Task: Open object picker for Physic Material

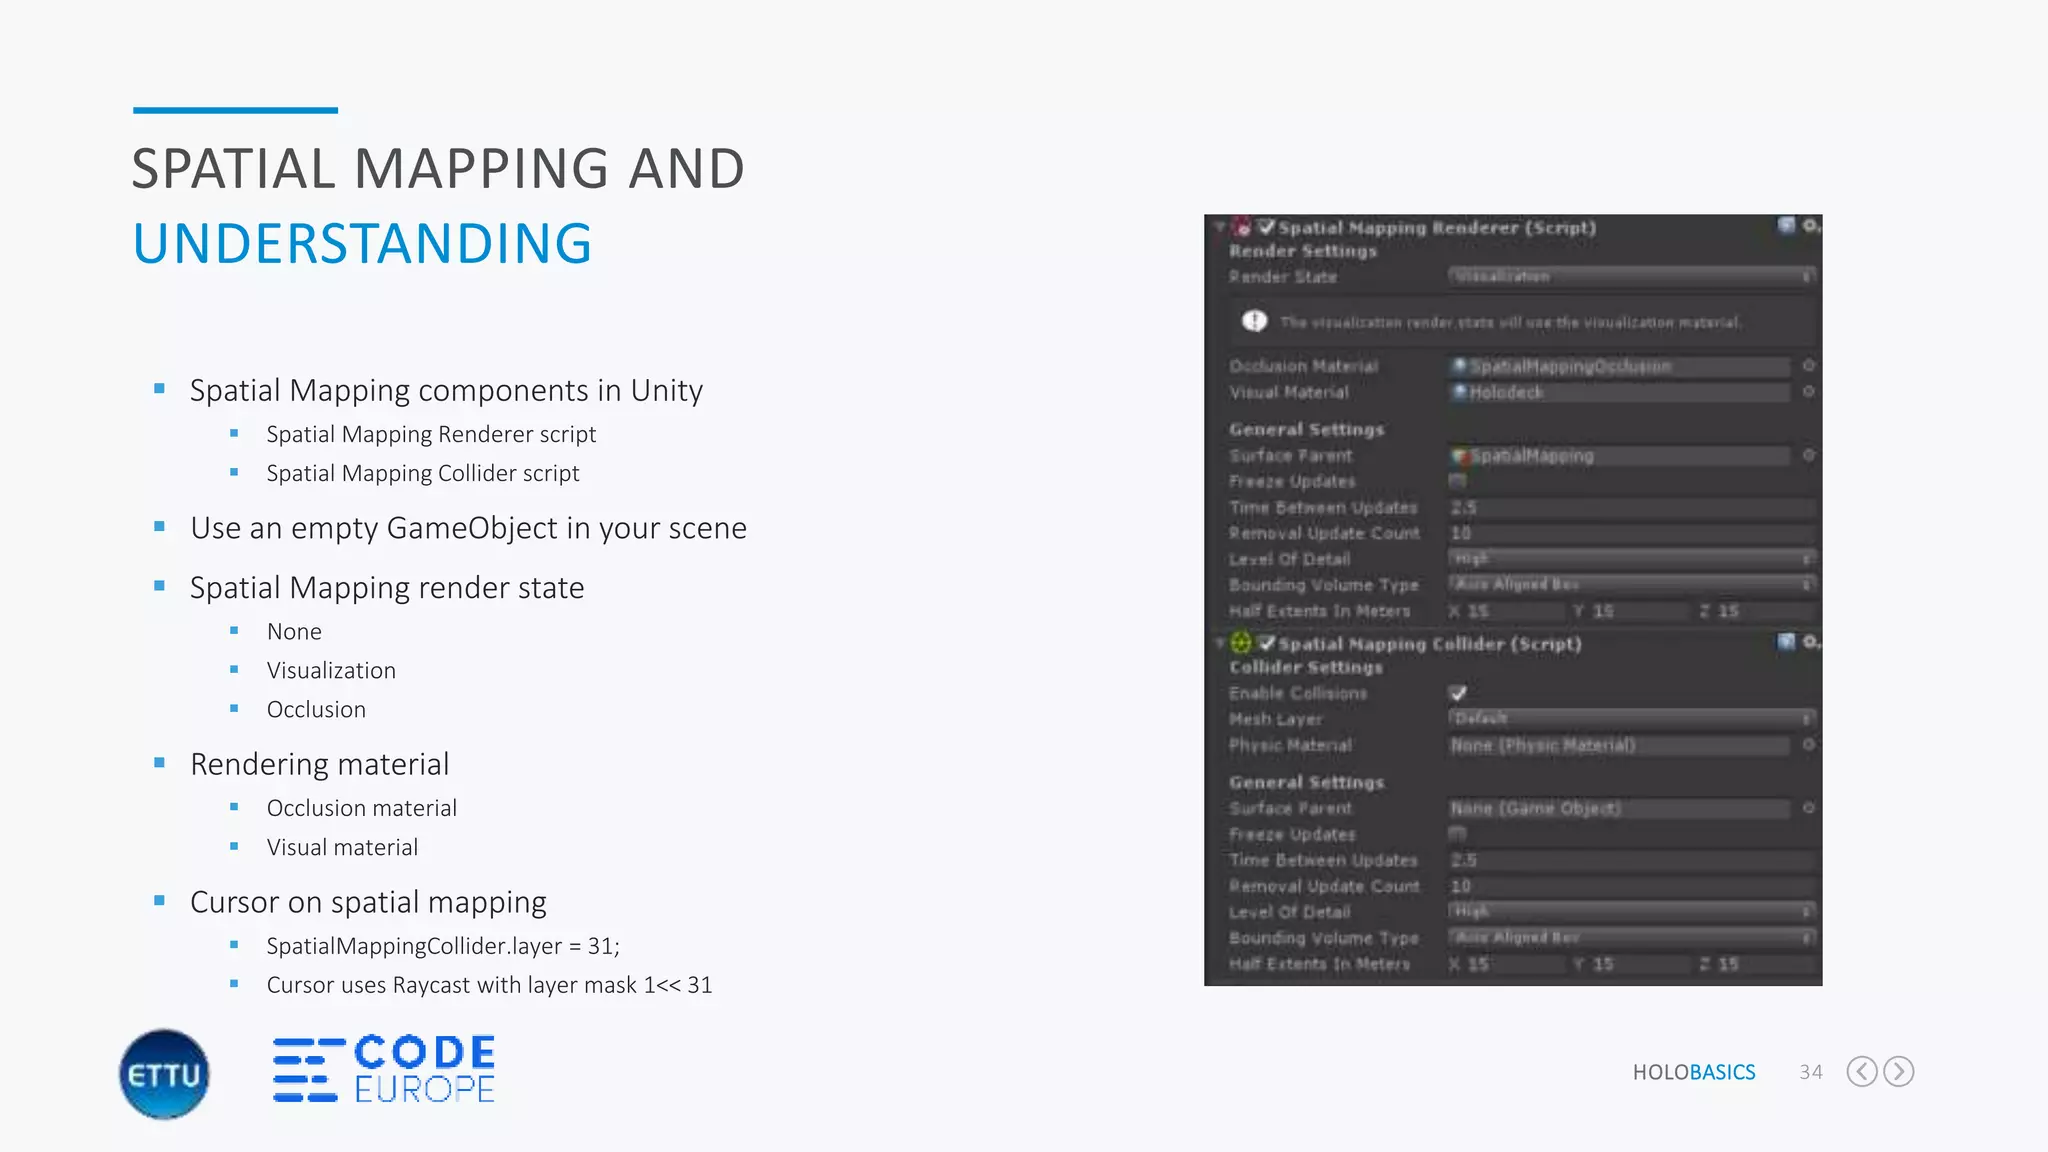Action: pos(1808,745)
